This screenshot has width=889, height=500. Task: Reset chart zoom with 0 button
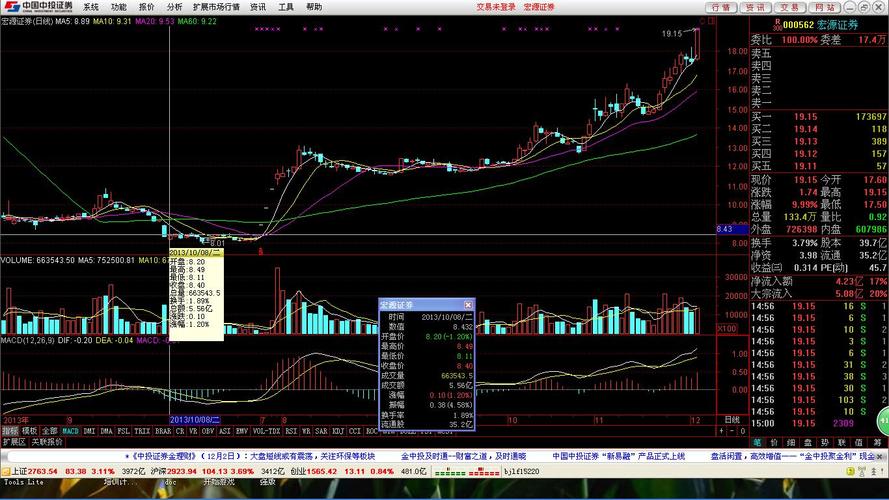tap(743, 431)
